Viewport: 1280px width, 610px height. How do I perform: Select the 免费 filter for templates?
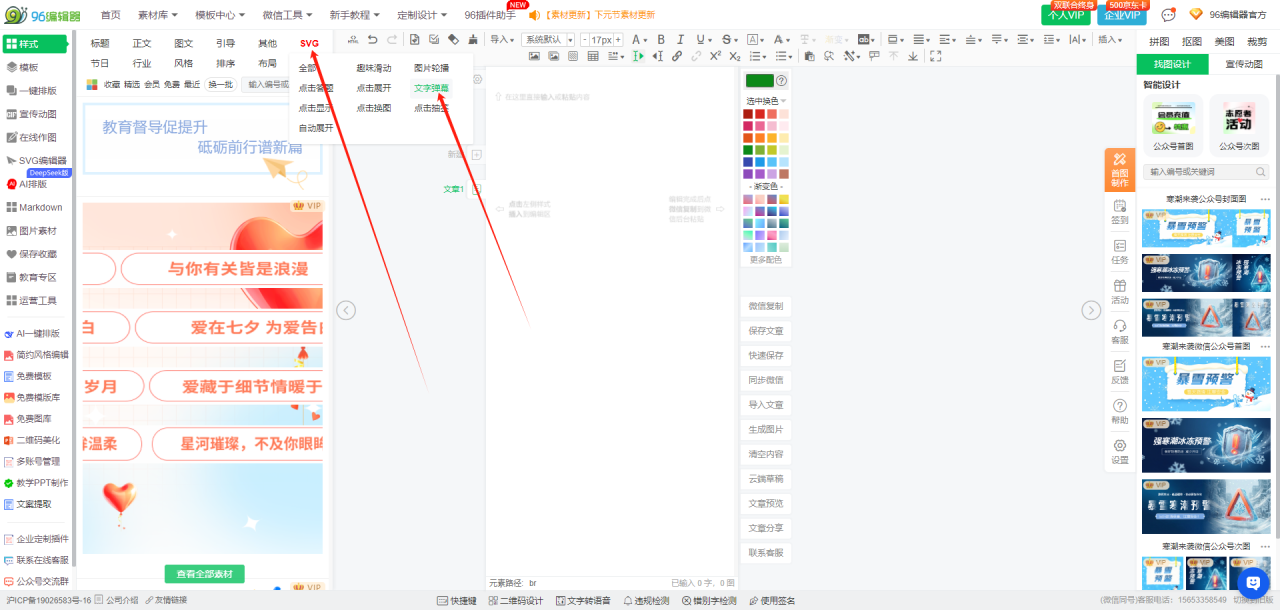(172, 85)
